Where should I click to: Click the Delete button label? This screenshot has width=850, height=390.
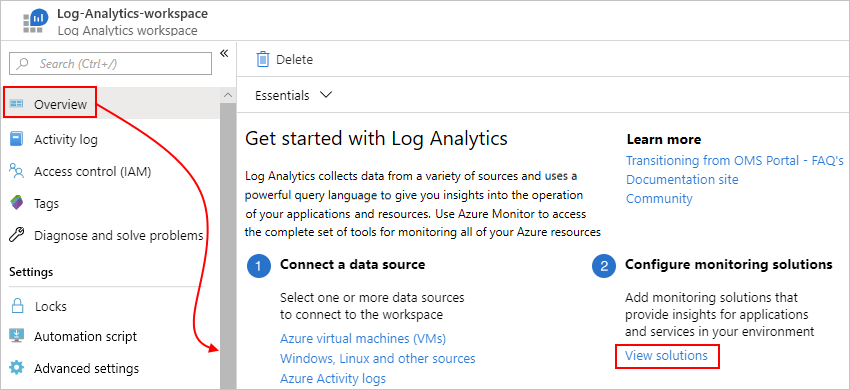point(294,60)
